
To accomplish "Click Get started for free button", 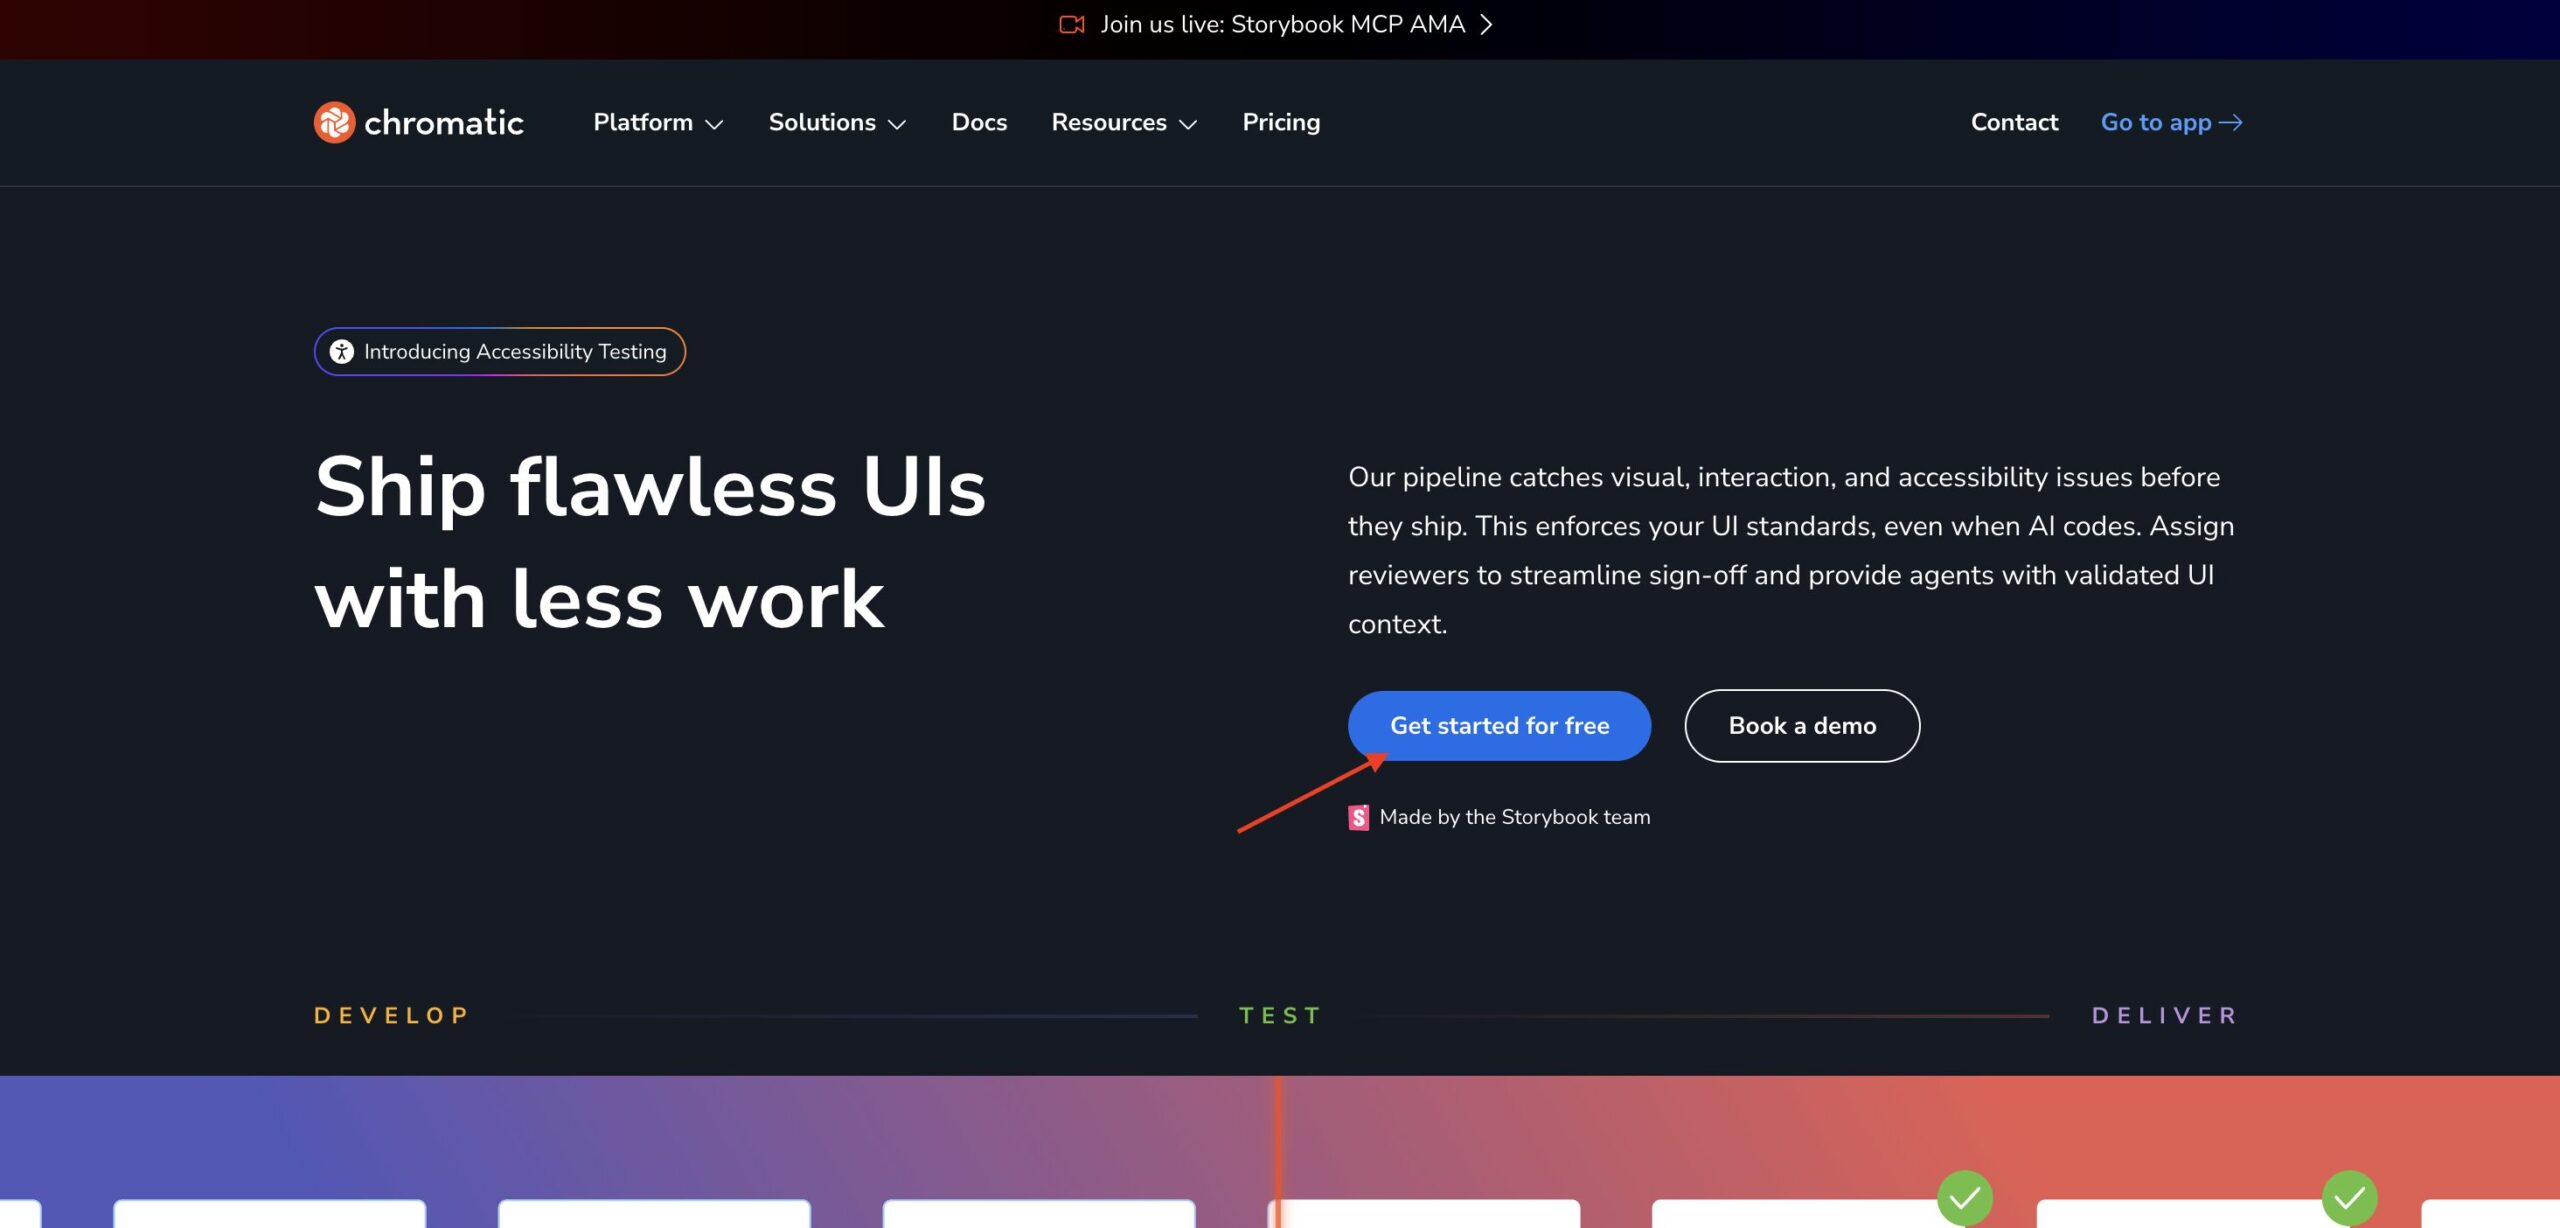I will click(1498, 726).
